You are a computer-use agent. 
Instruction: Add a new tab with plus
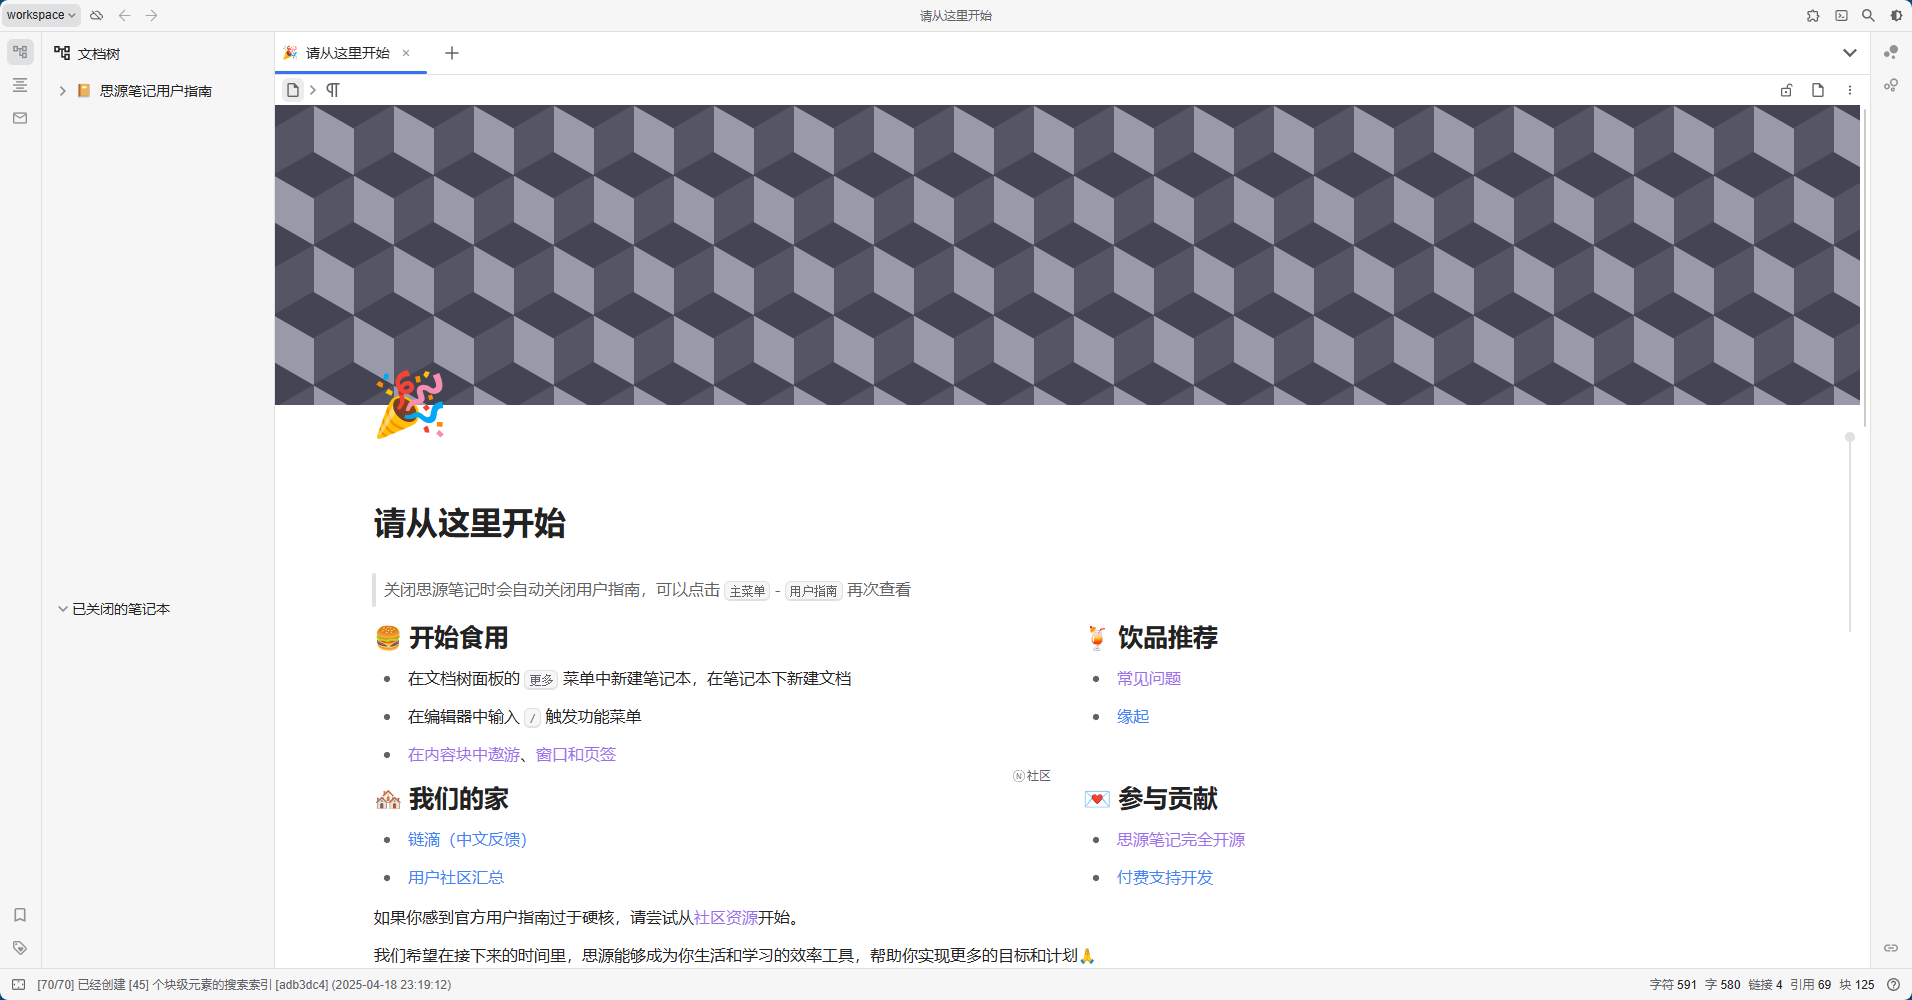(452, 53)
